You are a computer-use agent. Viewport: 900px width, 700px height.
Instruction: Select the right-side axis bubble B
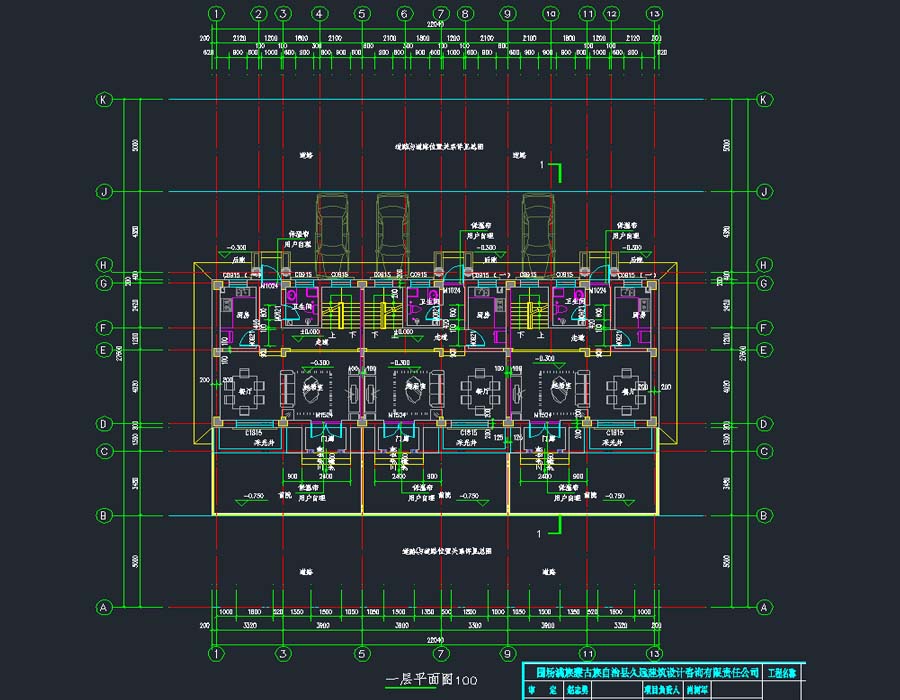click(x=763, y=515)
